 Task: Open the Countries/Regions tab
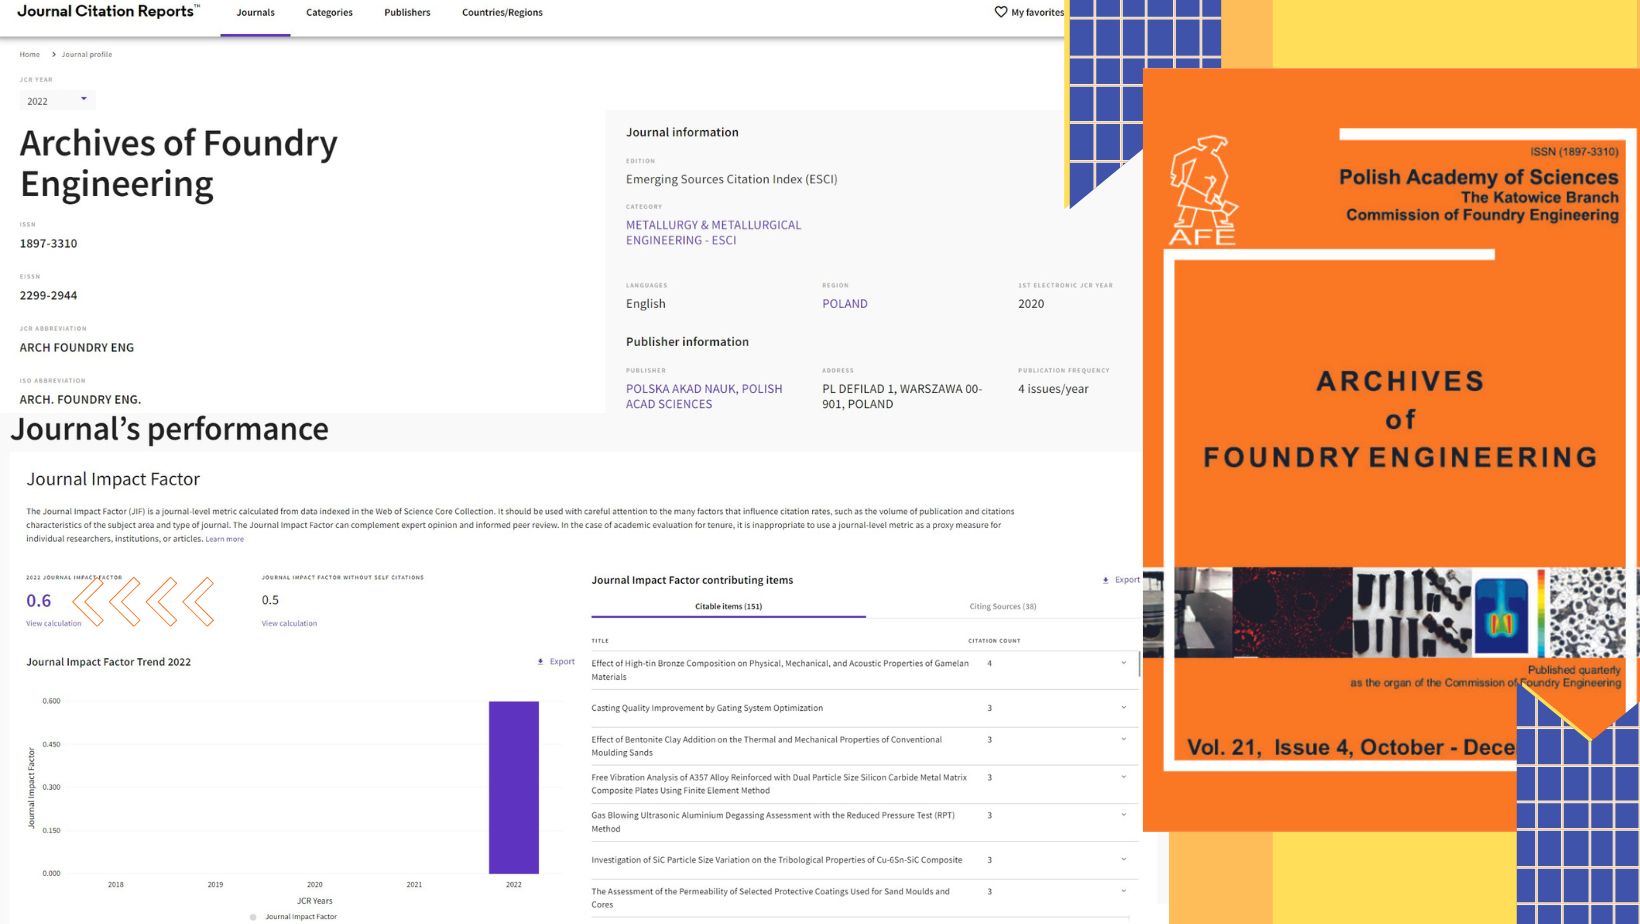(502, 13)
